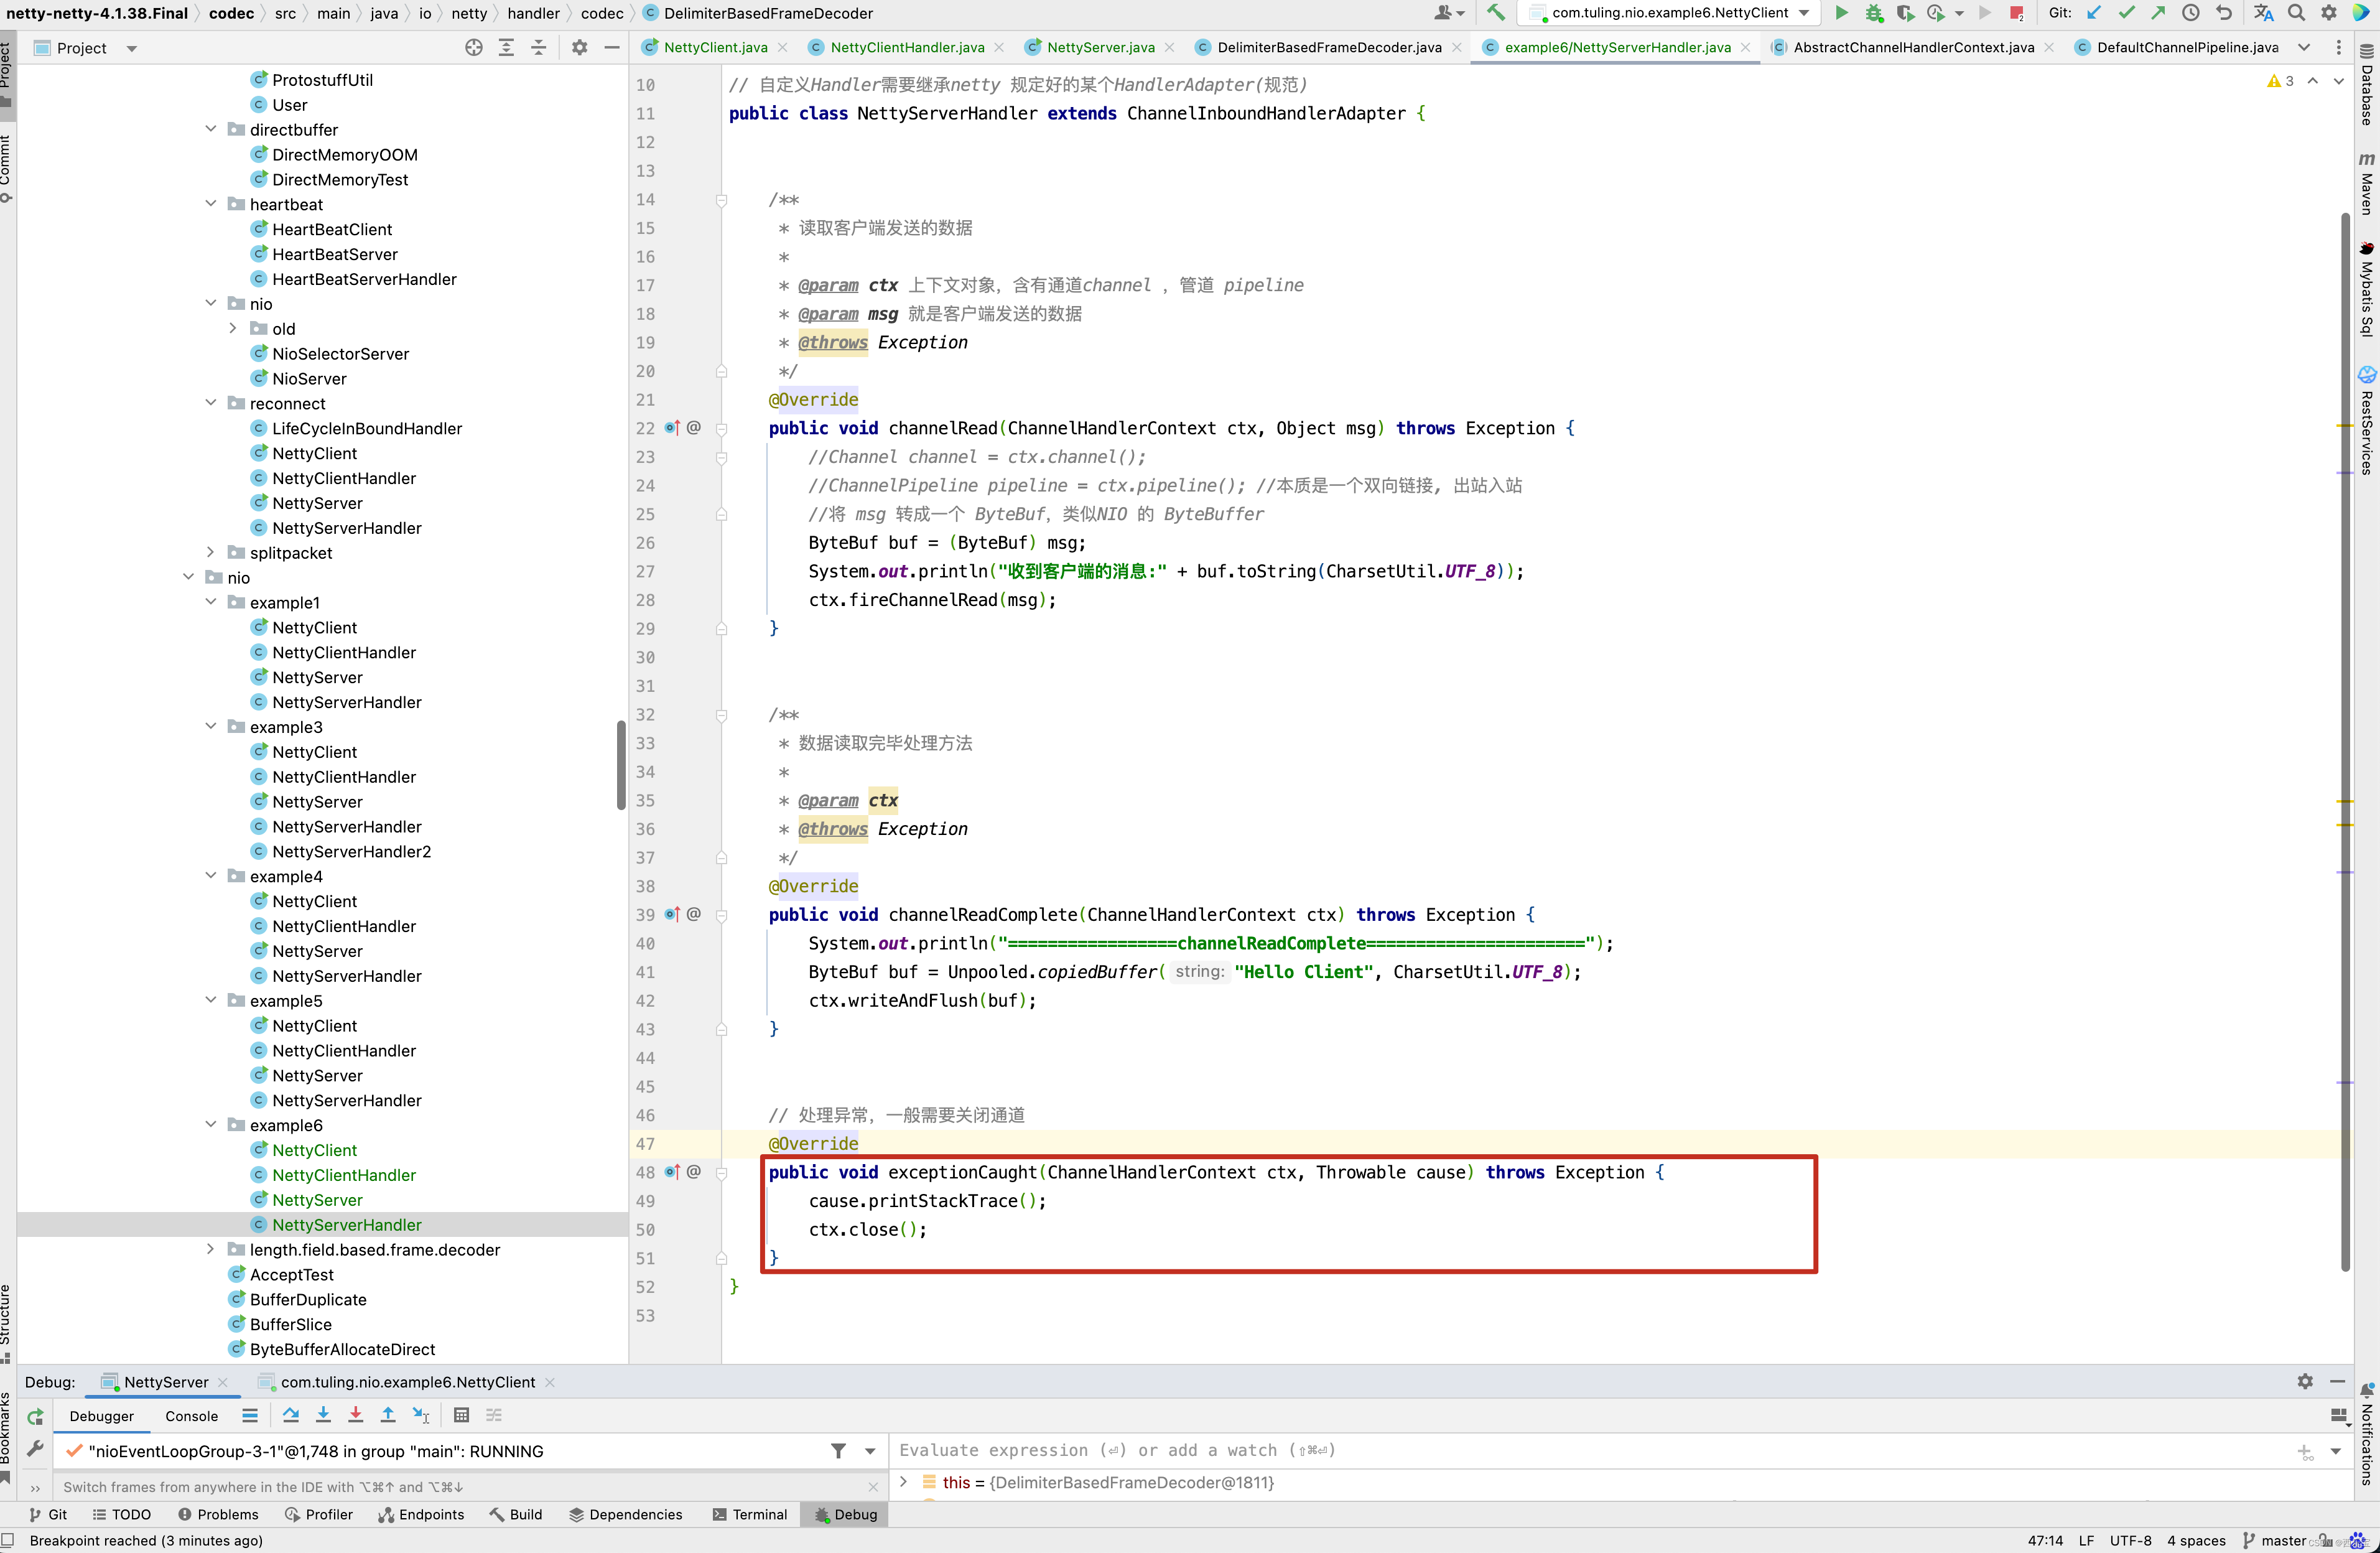This screenshot has height=1553, width=2380.
Task: Toggle override gutter marker on line 22
Action: 672,428
